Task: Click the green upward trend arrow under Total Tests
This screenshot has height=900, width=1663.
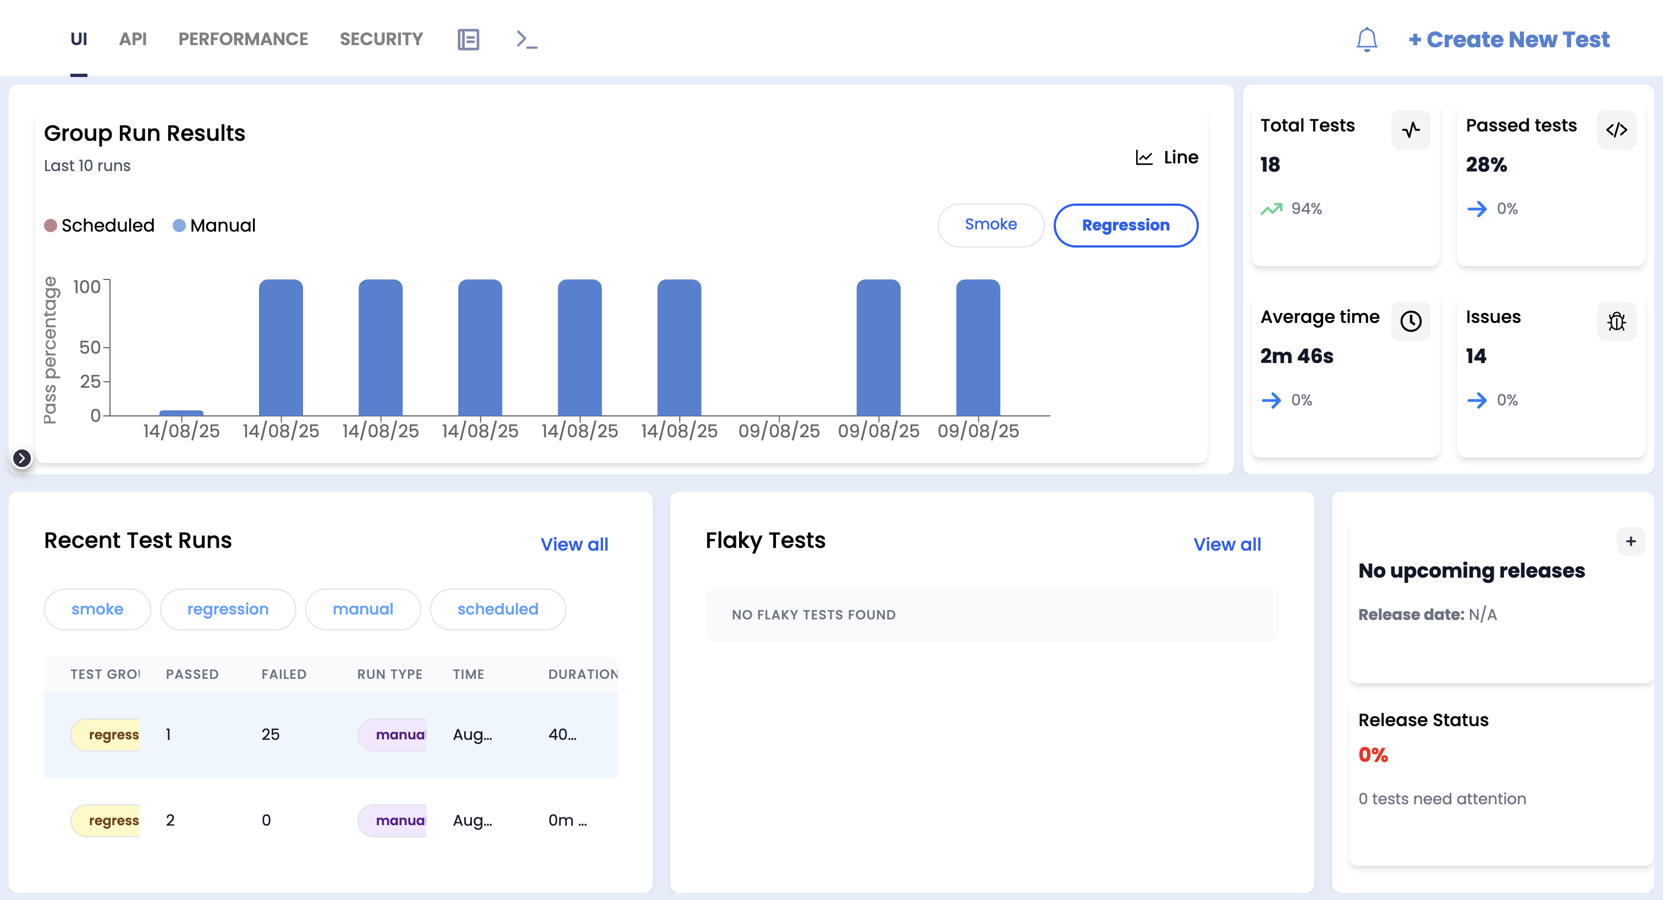Action: (1272, 208)
